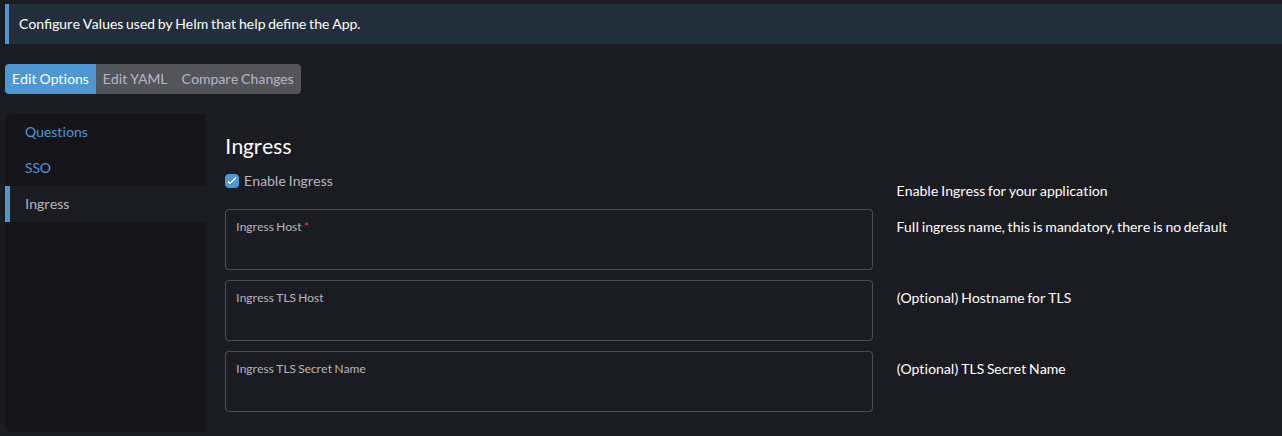Viewport: 1282px width, 436px height.
Task: Select the Edit Options tab
Action: pos(51,79)
